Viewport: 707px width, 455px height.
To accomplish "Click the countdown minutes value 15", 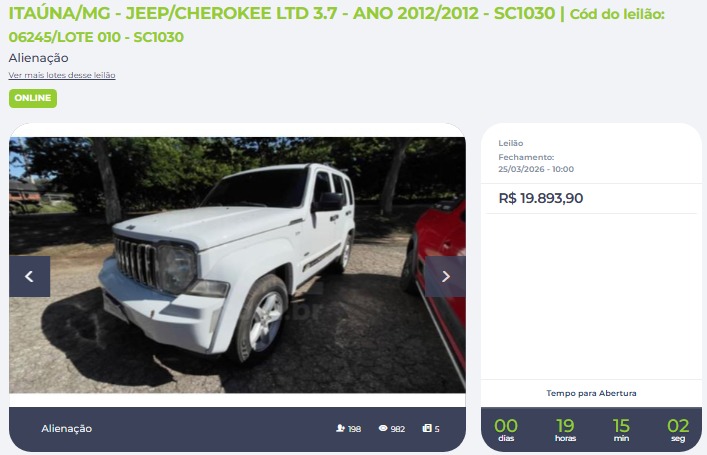I will 621,425.
